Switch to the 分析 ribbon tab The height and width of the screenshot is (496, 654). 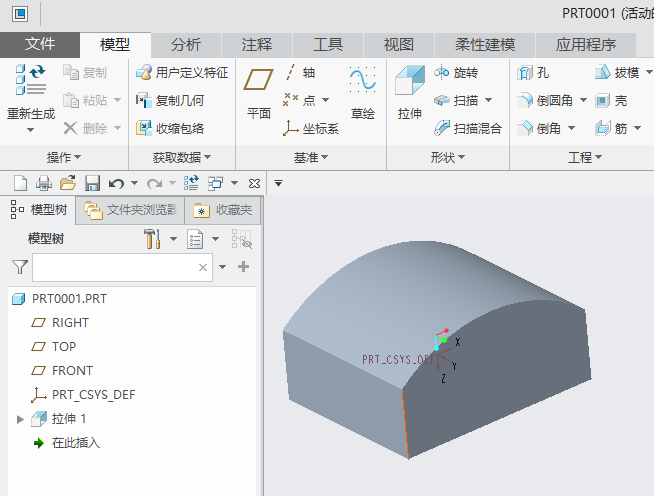(185, 44)
